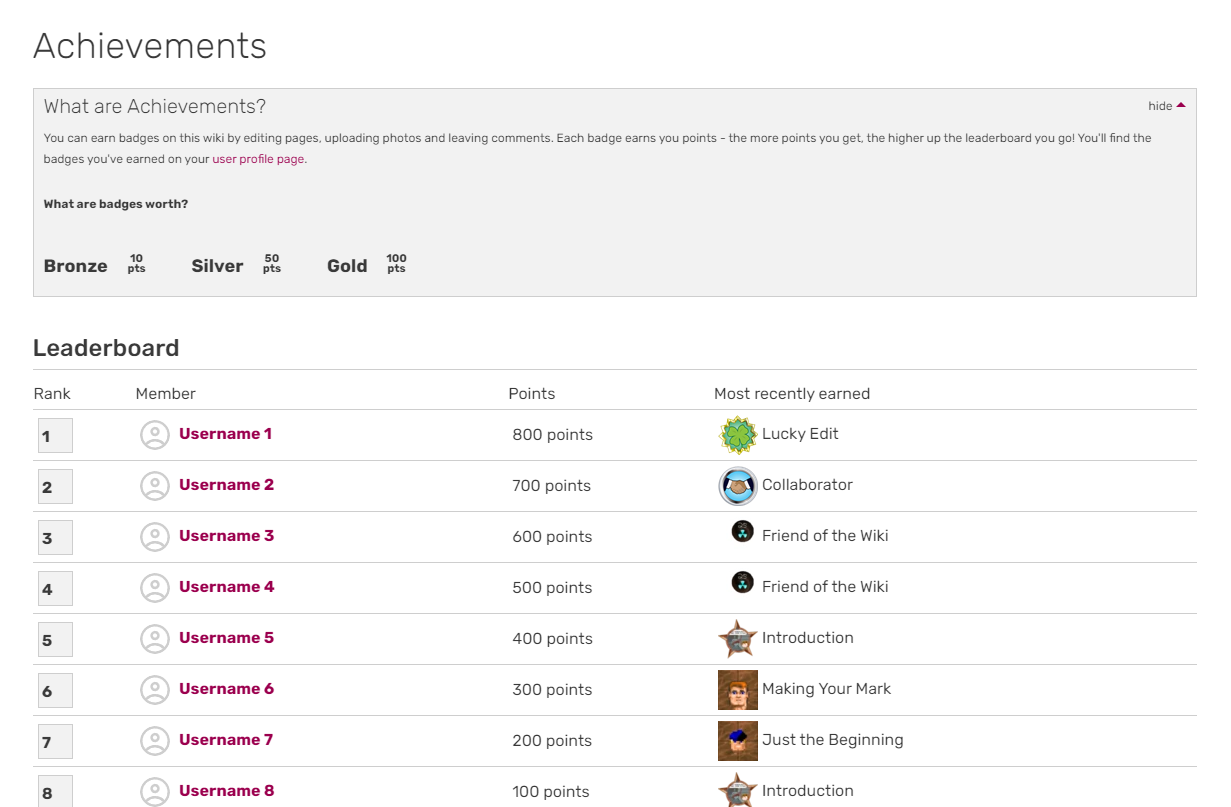Click the Making Your Mark badge image

(x=738, y=690)
